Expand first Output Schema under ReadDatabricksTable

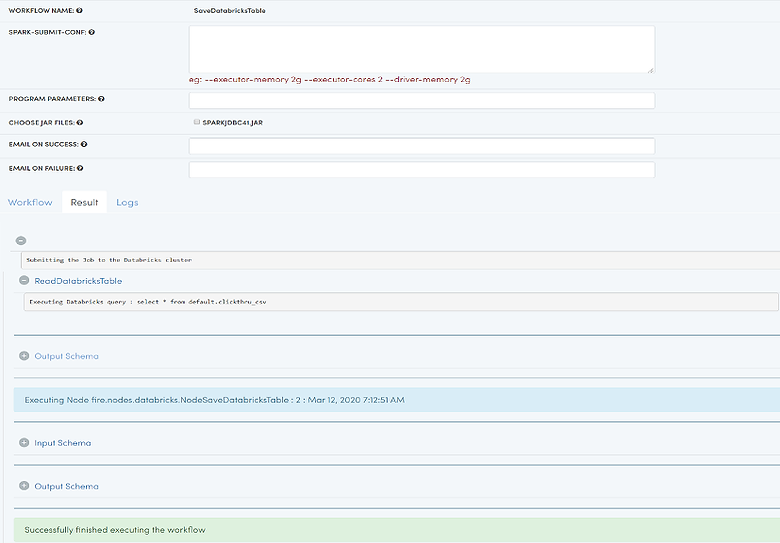(x=24, y=356)
